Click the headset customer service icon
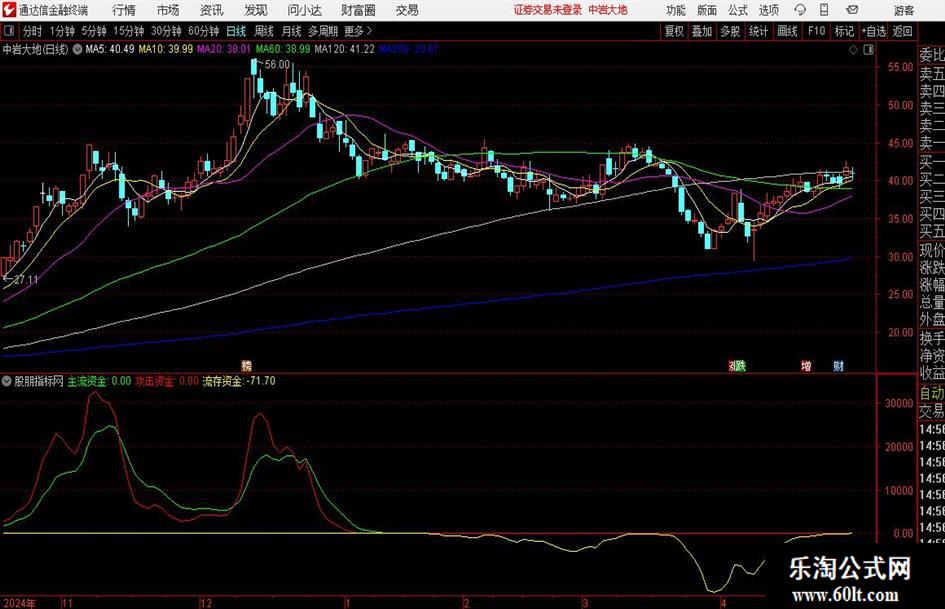This screenshot has height=609, width=945. pyautogui.click(x=800, y=10)
